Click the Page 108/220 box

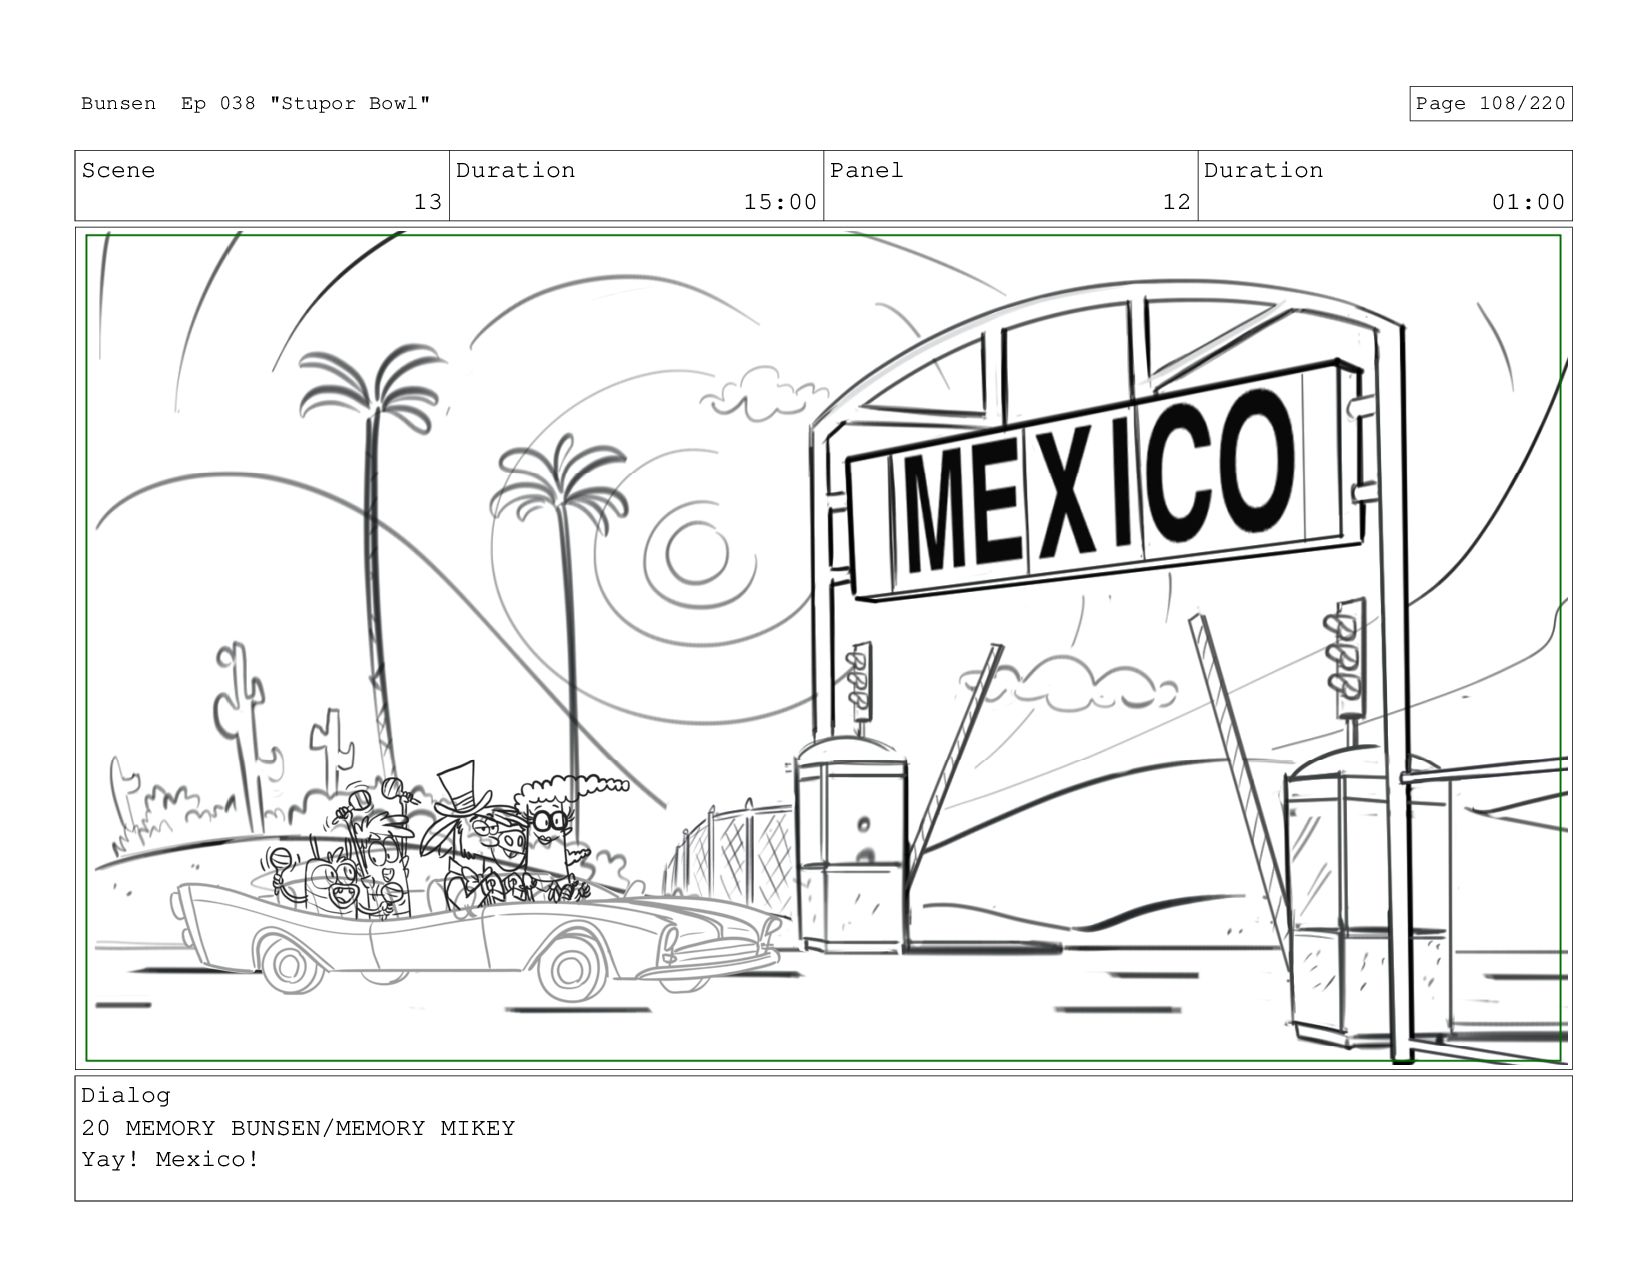pos(1490,103)
